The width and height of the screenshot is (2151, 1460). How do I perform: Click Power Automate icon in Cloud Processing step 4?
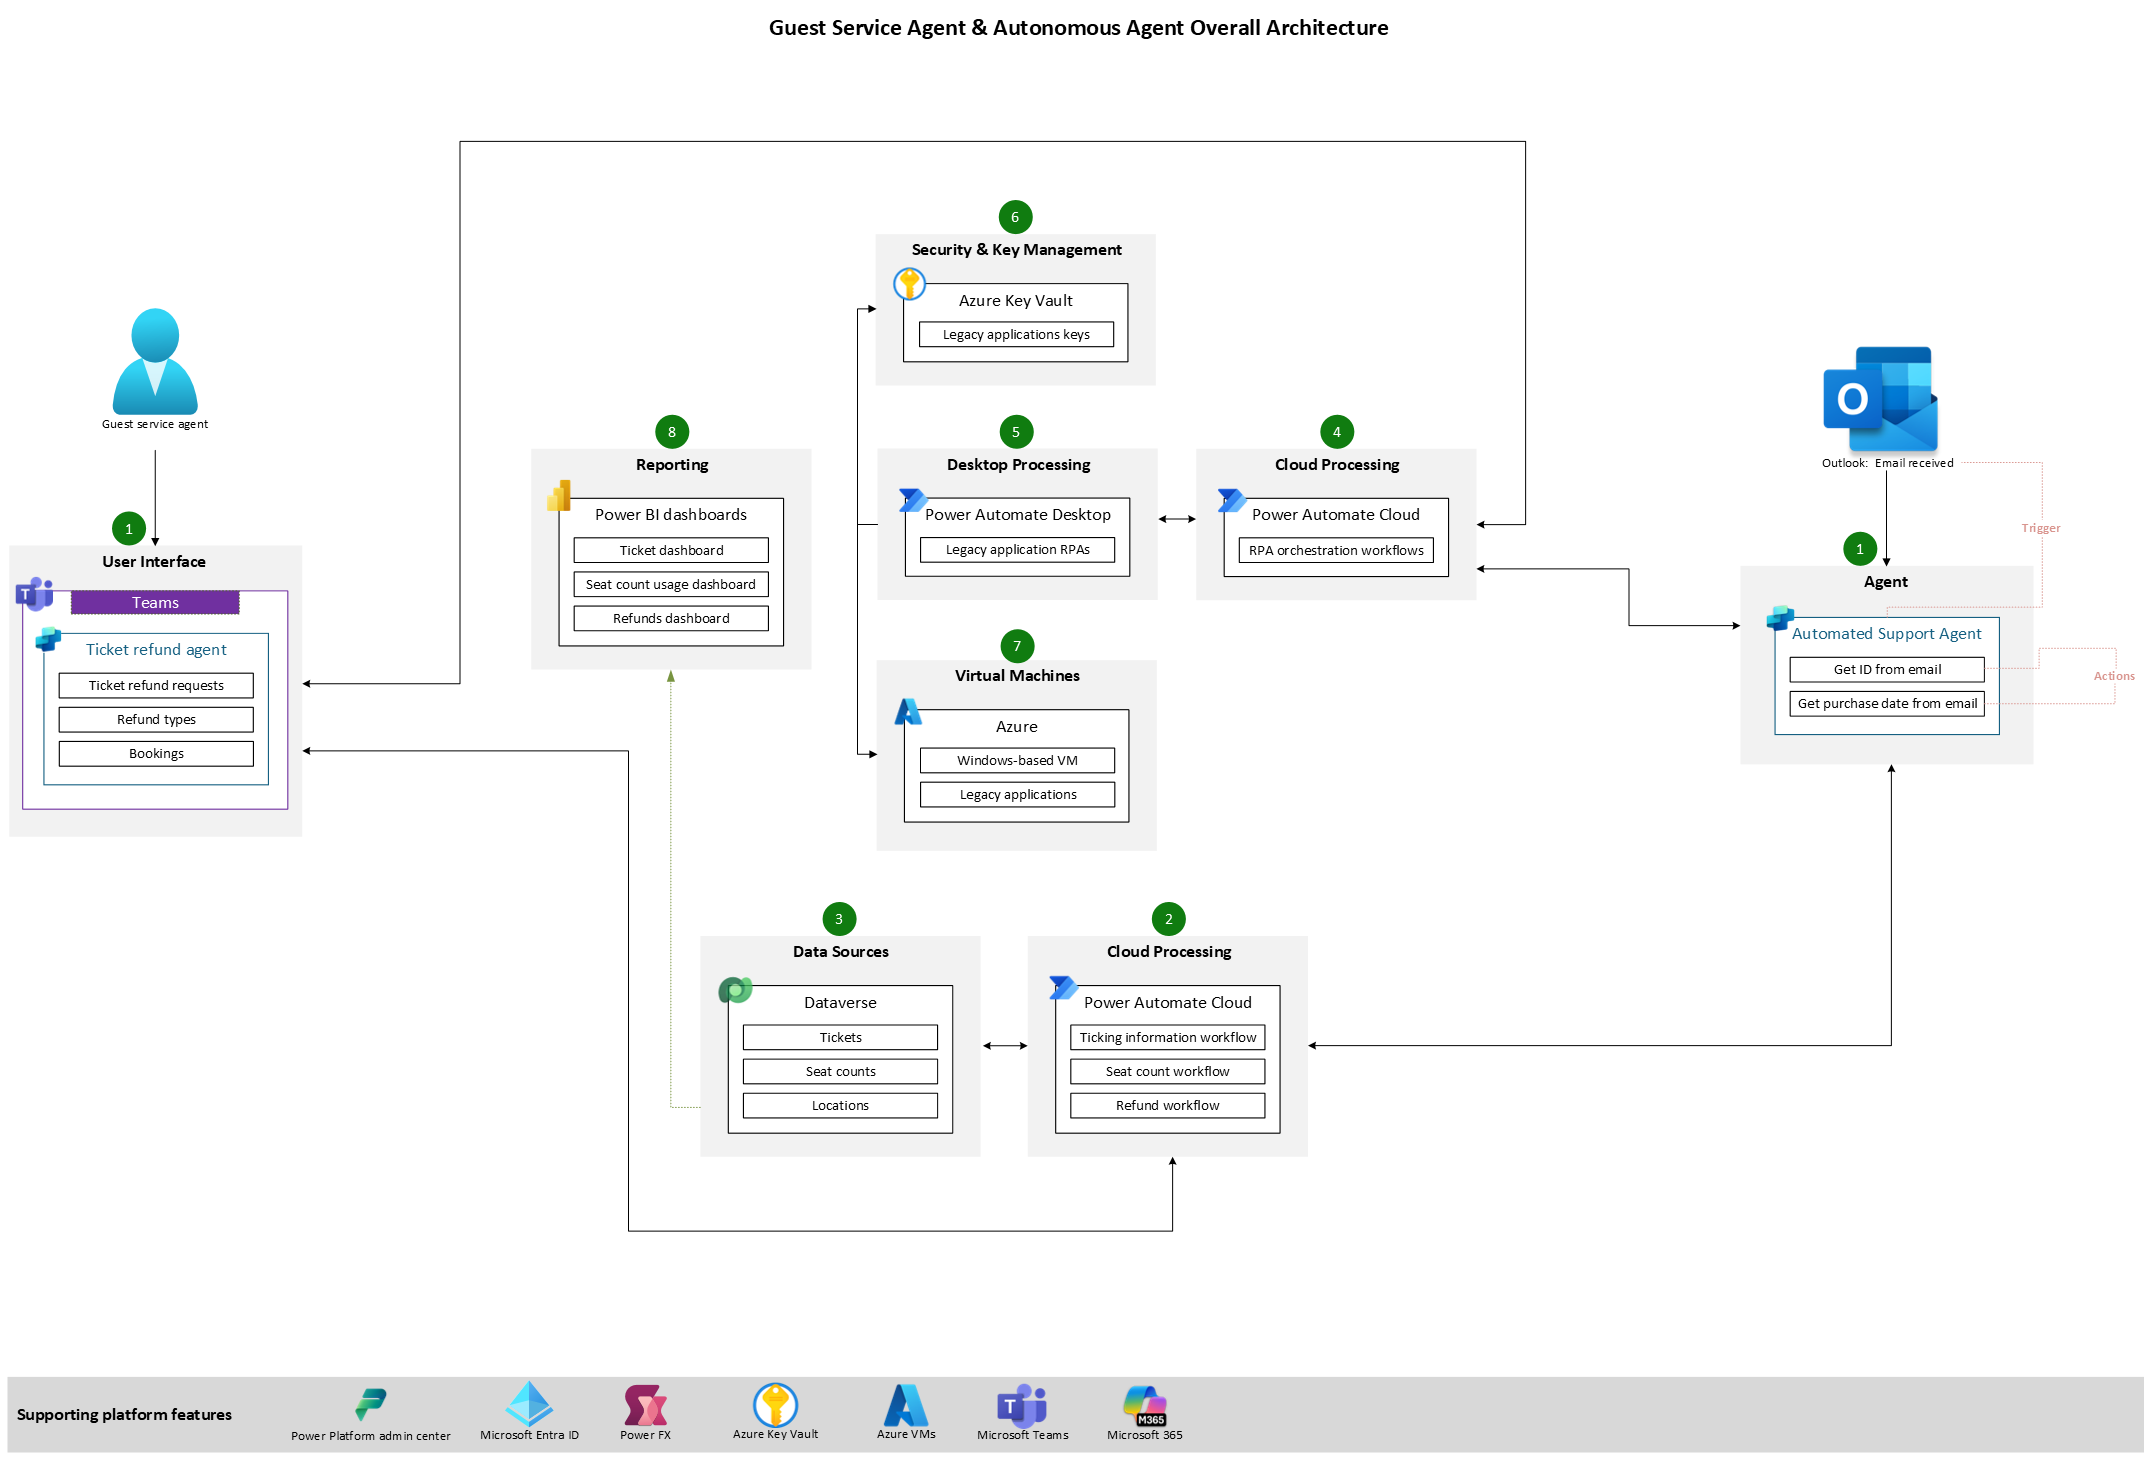click(1232, 500)
